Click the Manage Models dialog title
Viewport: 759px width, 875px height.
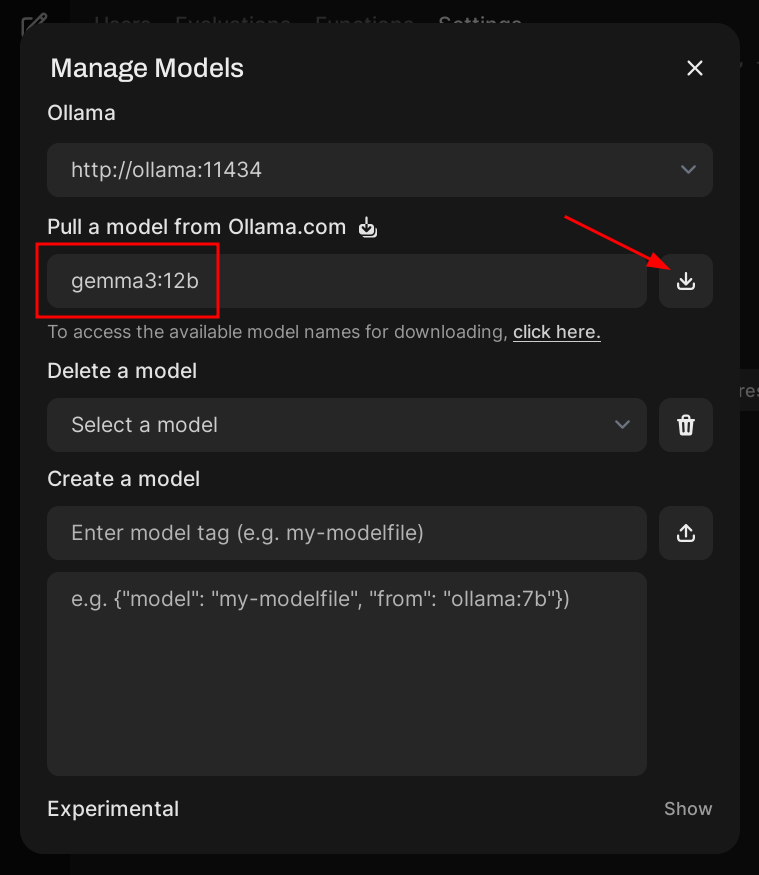(147, 68)
